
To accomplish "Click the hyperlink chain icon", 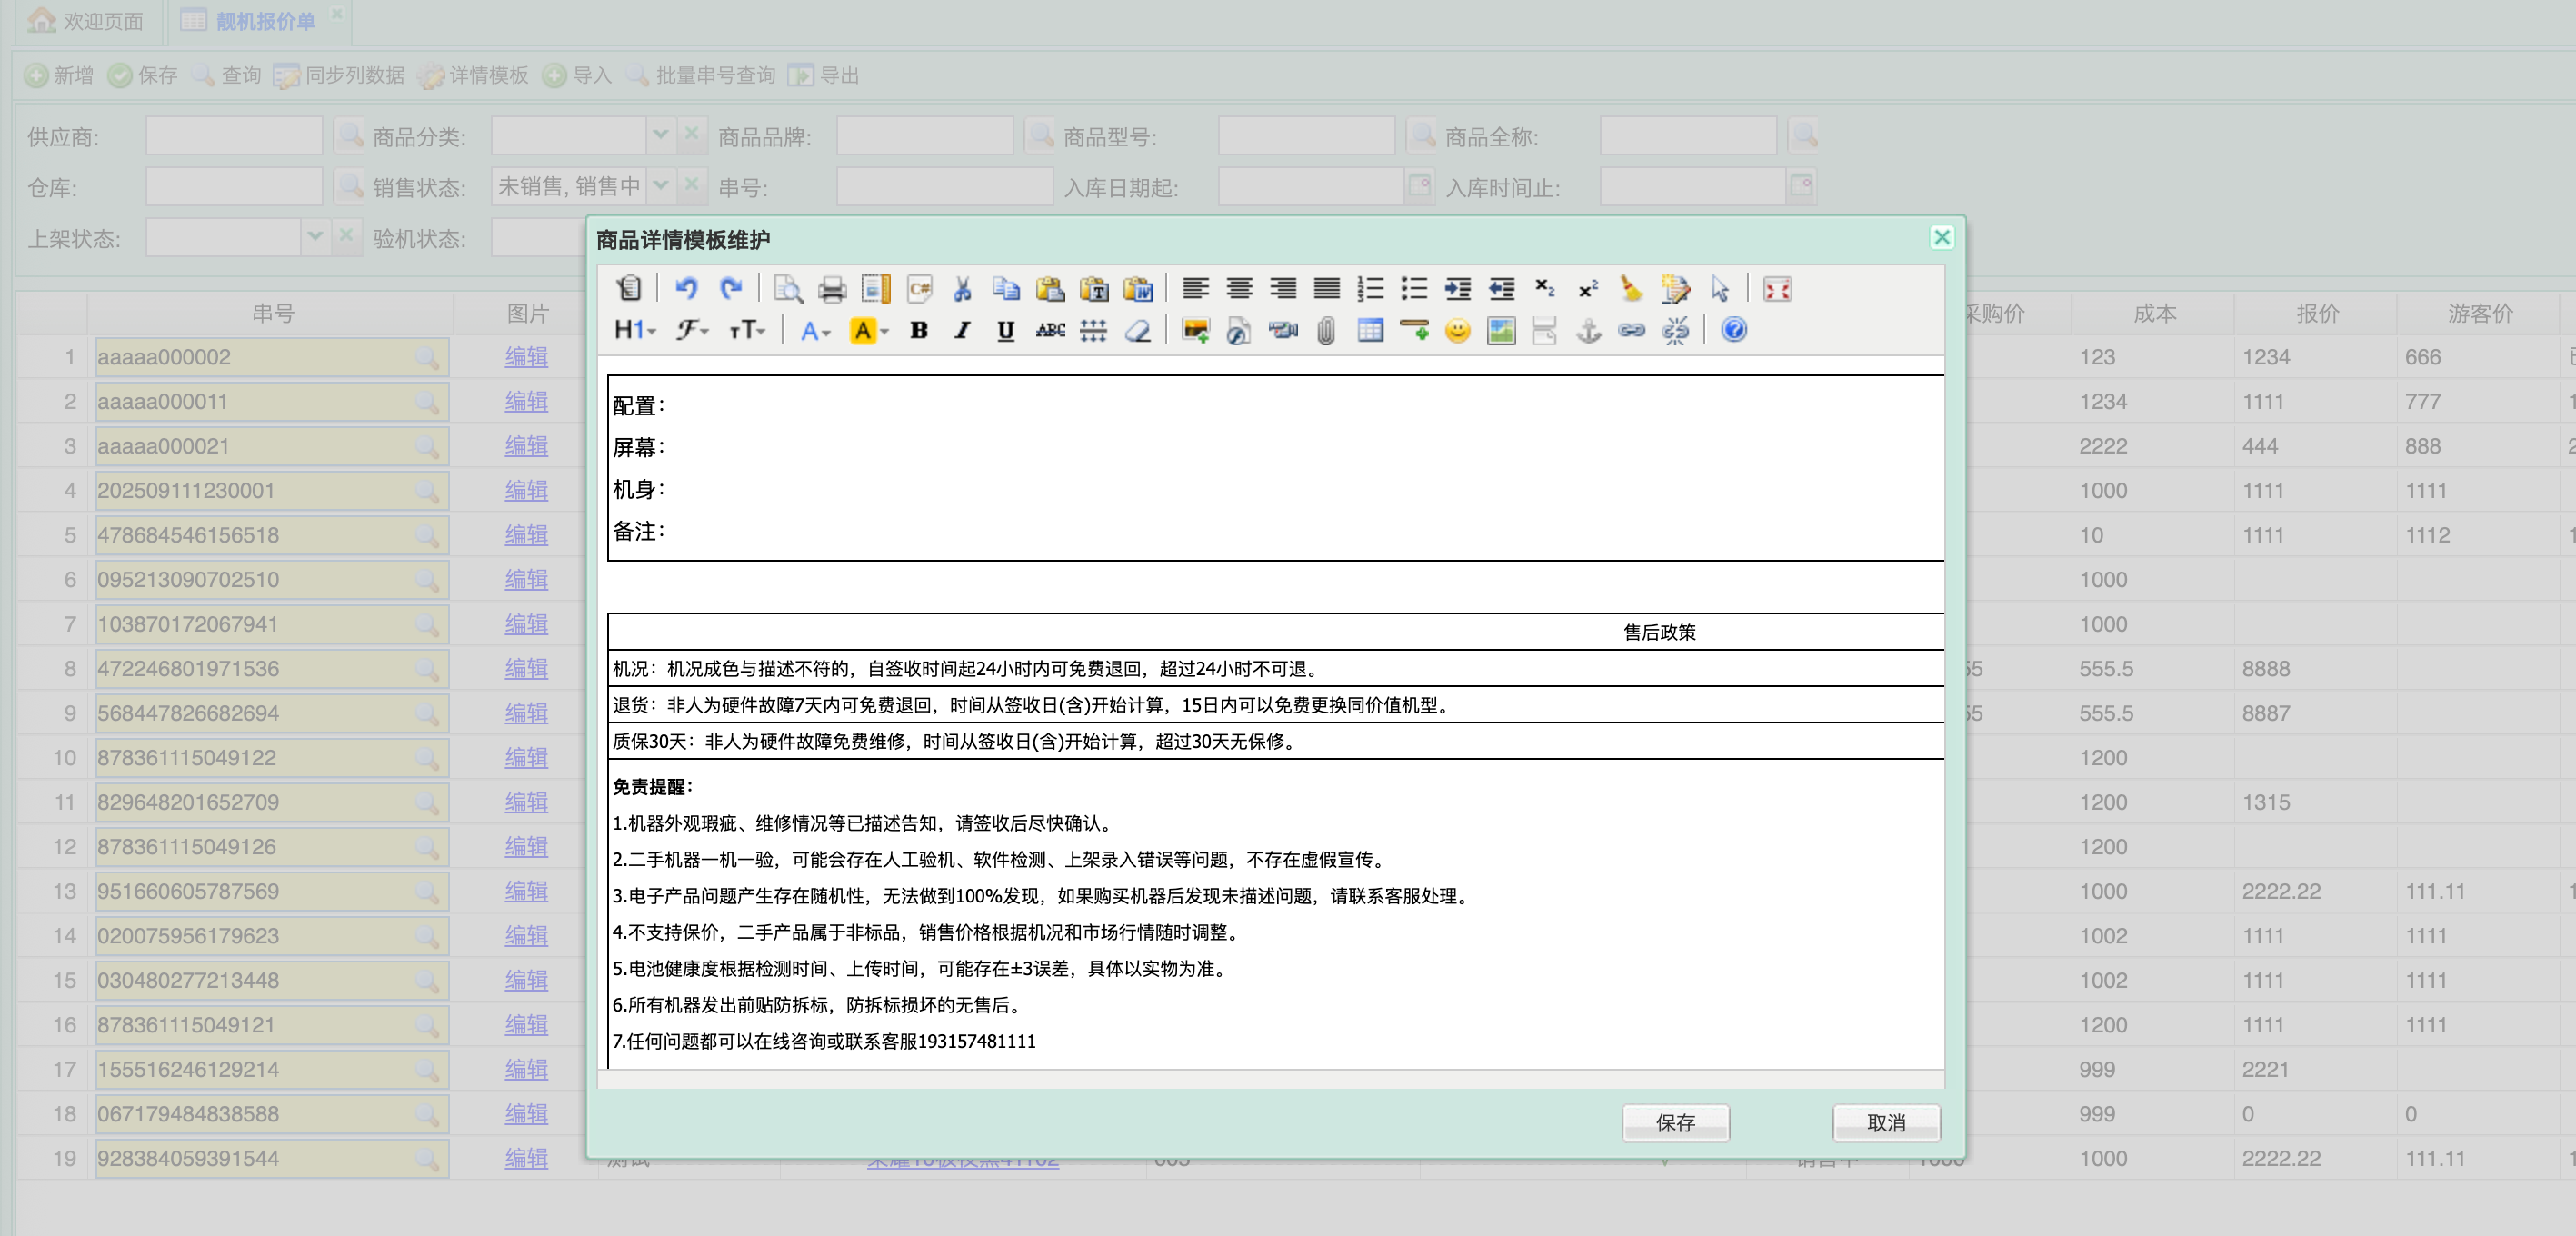I will (x=1631, y=330).
